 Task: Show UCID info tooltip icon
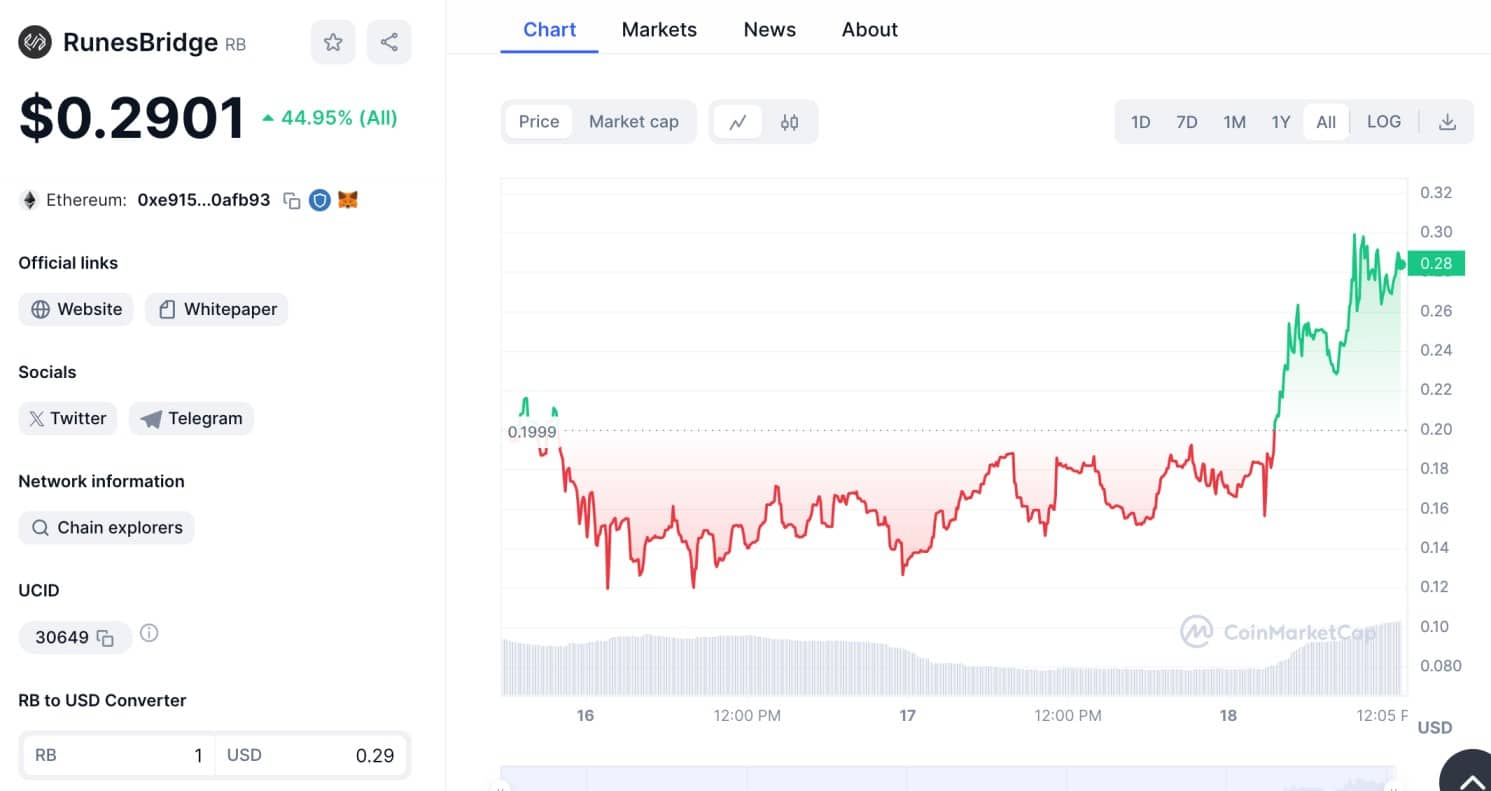point(149,633)
